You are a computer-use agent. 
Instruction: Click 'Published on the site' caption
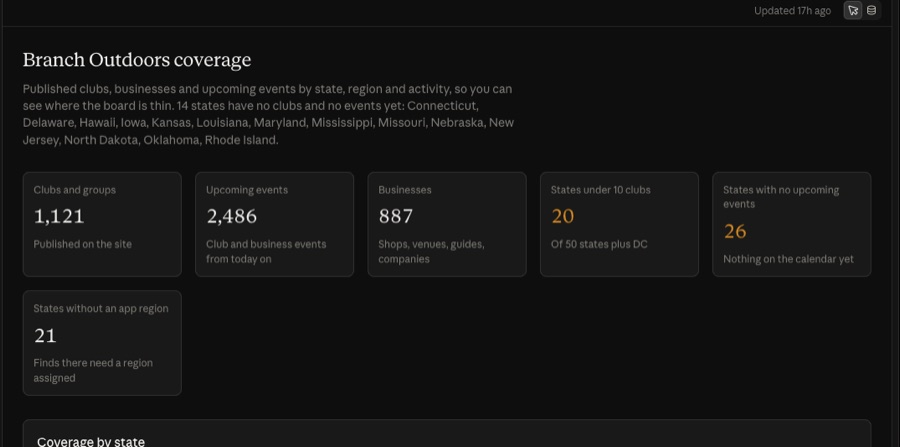(x=83, y=244)
